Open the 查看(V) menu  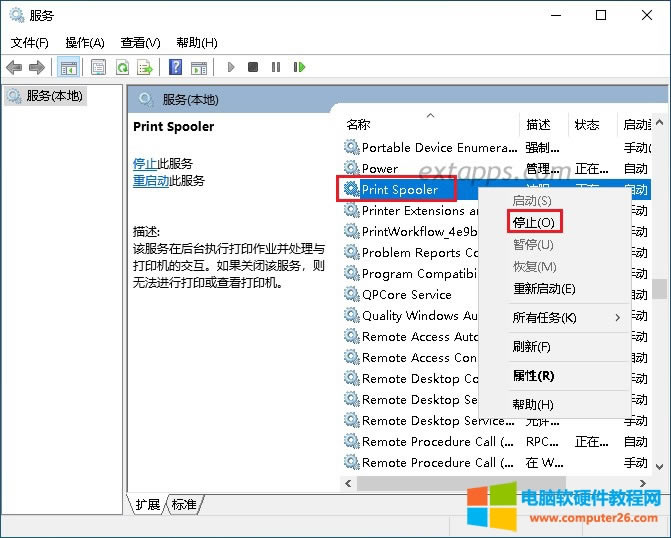(140, 43)
